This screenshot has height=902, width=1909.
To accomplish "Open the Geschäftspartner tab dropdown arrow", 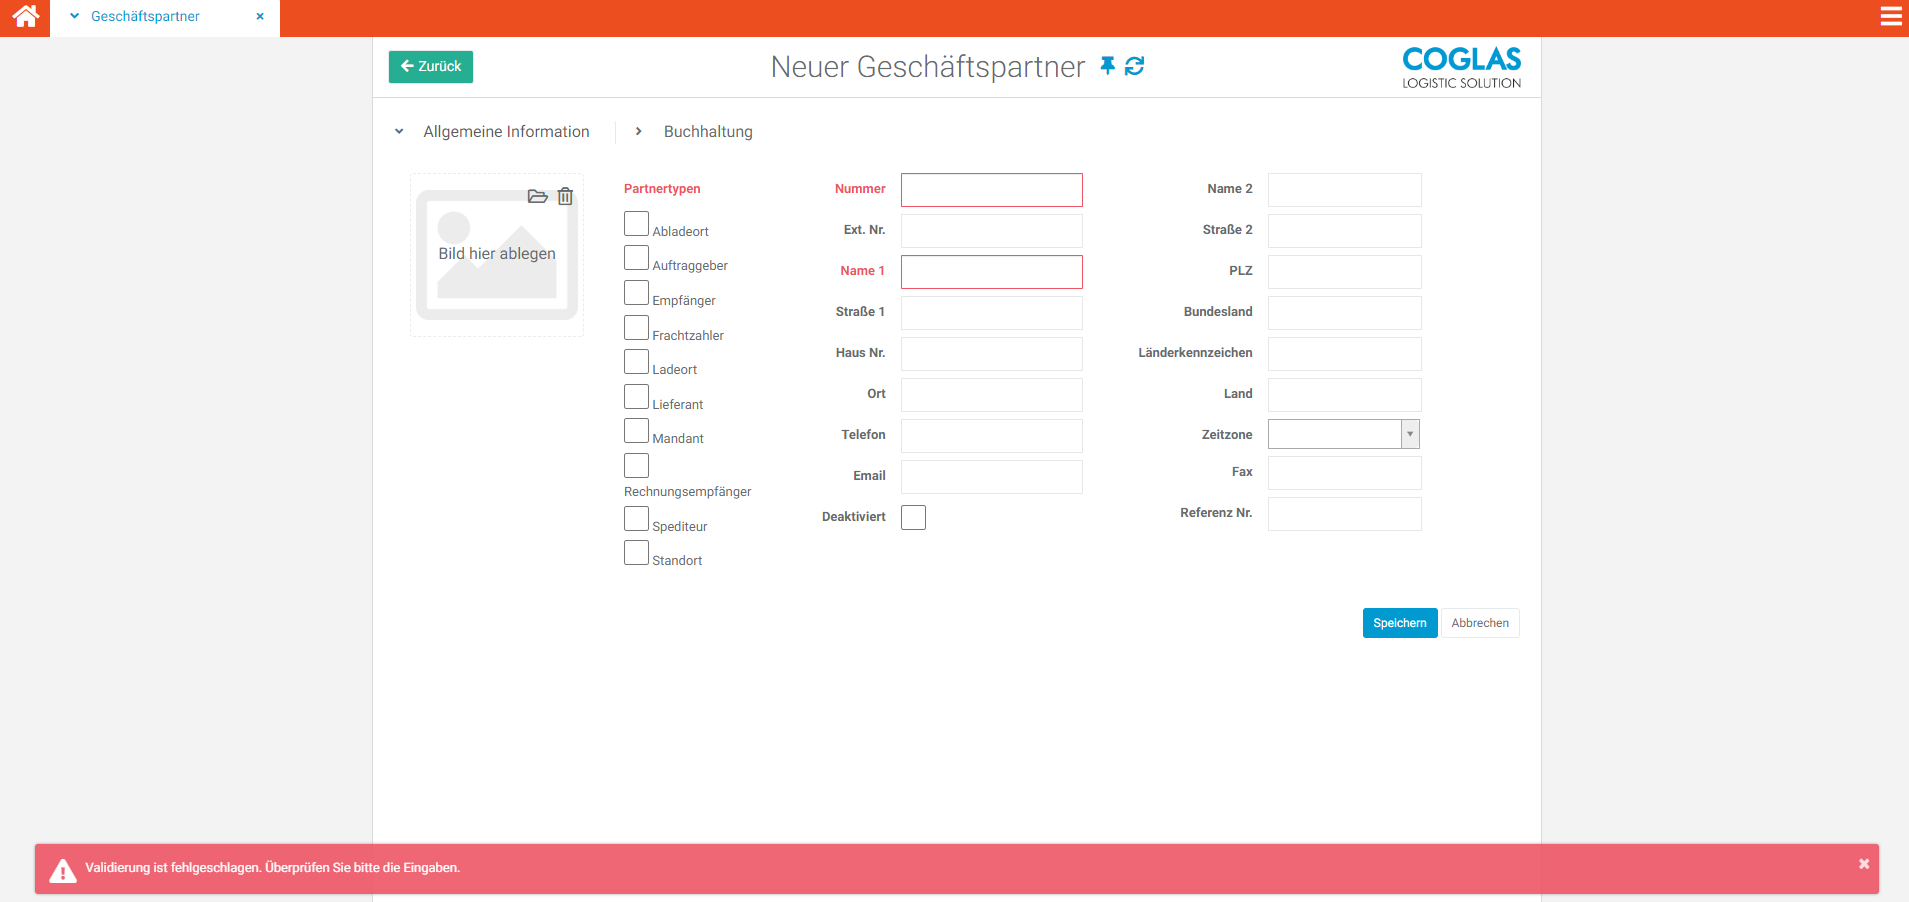I will pos(74,17).
